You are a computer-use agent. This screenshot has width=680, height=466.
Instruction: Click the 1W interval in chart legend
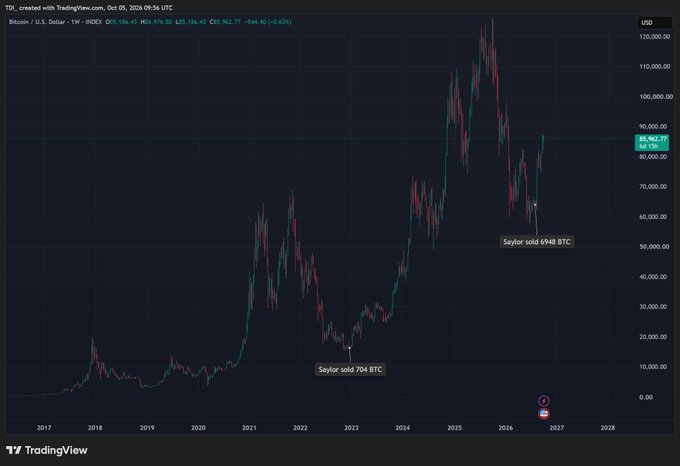click(x=75, y=22)
